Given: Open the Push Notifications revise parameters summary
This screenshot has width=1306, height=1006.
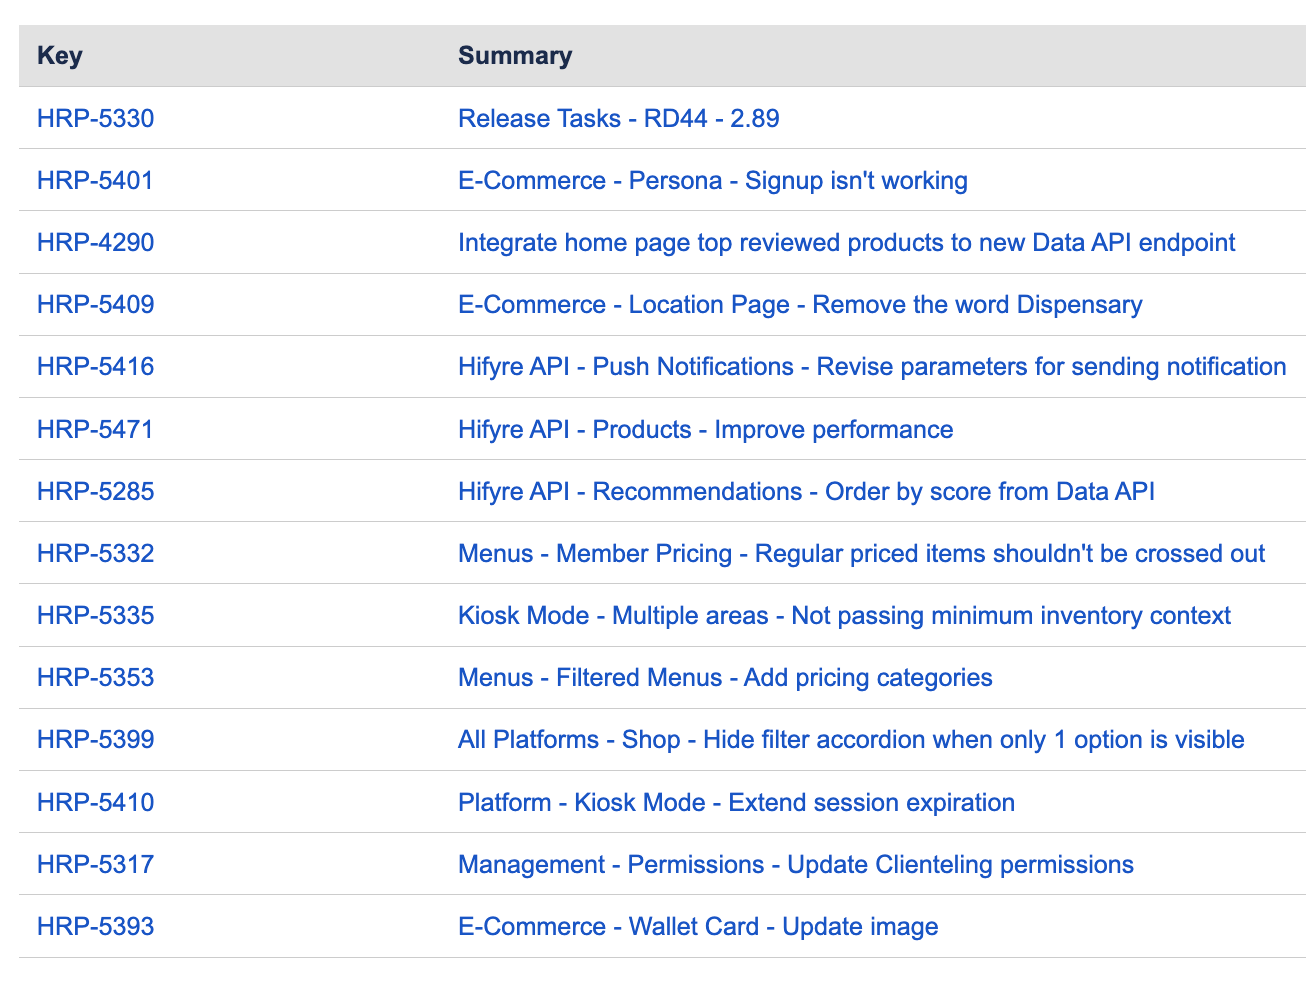Looking at the screenshot, I should [871, 367].
